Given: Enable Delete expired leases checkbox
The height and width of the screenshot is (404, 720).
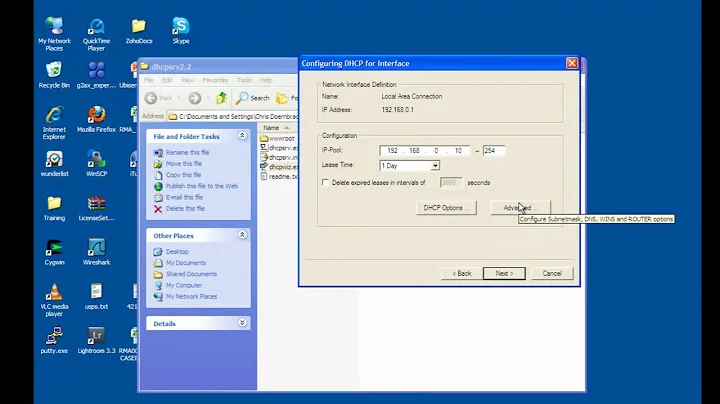Looking at the screenshot, I should pos(325,182).
